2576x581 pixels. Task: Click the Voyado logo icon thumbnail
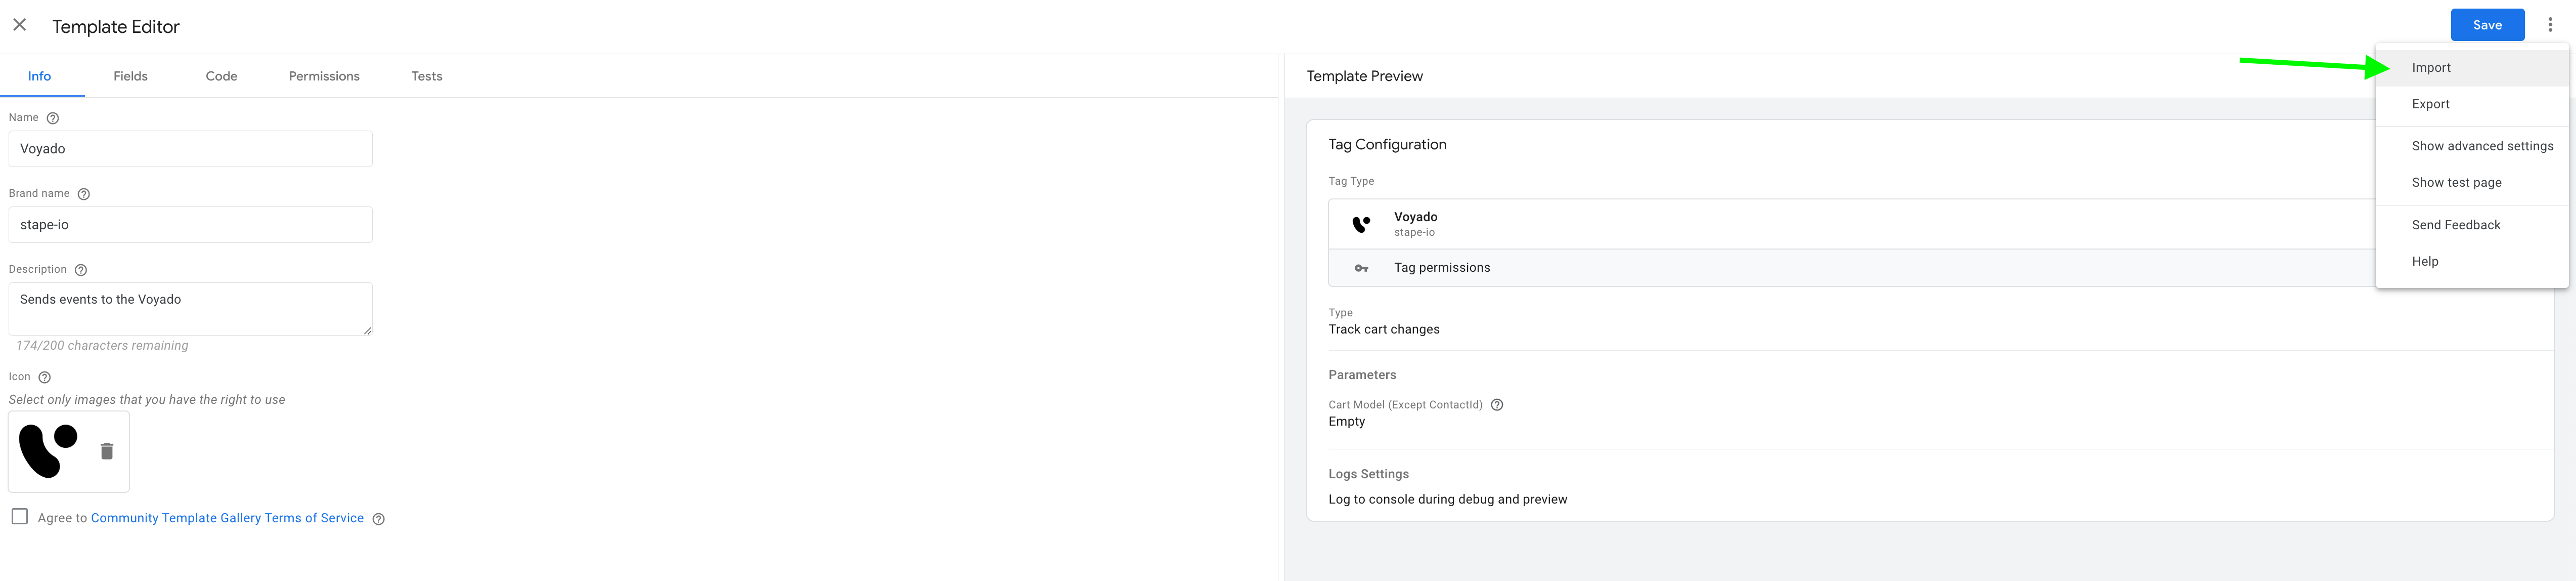coord(48,451)
